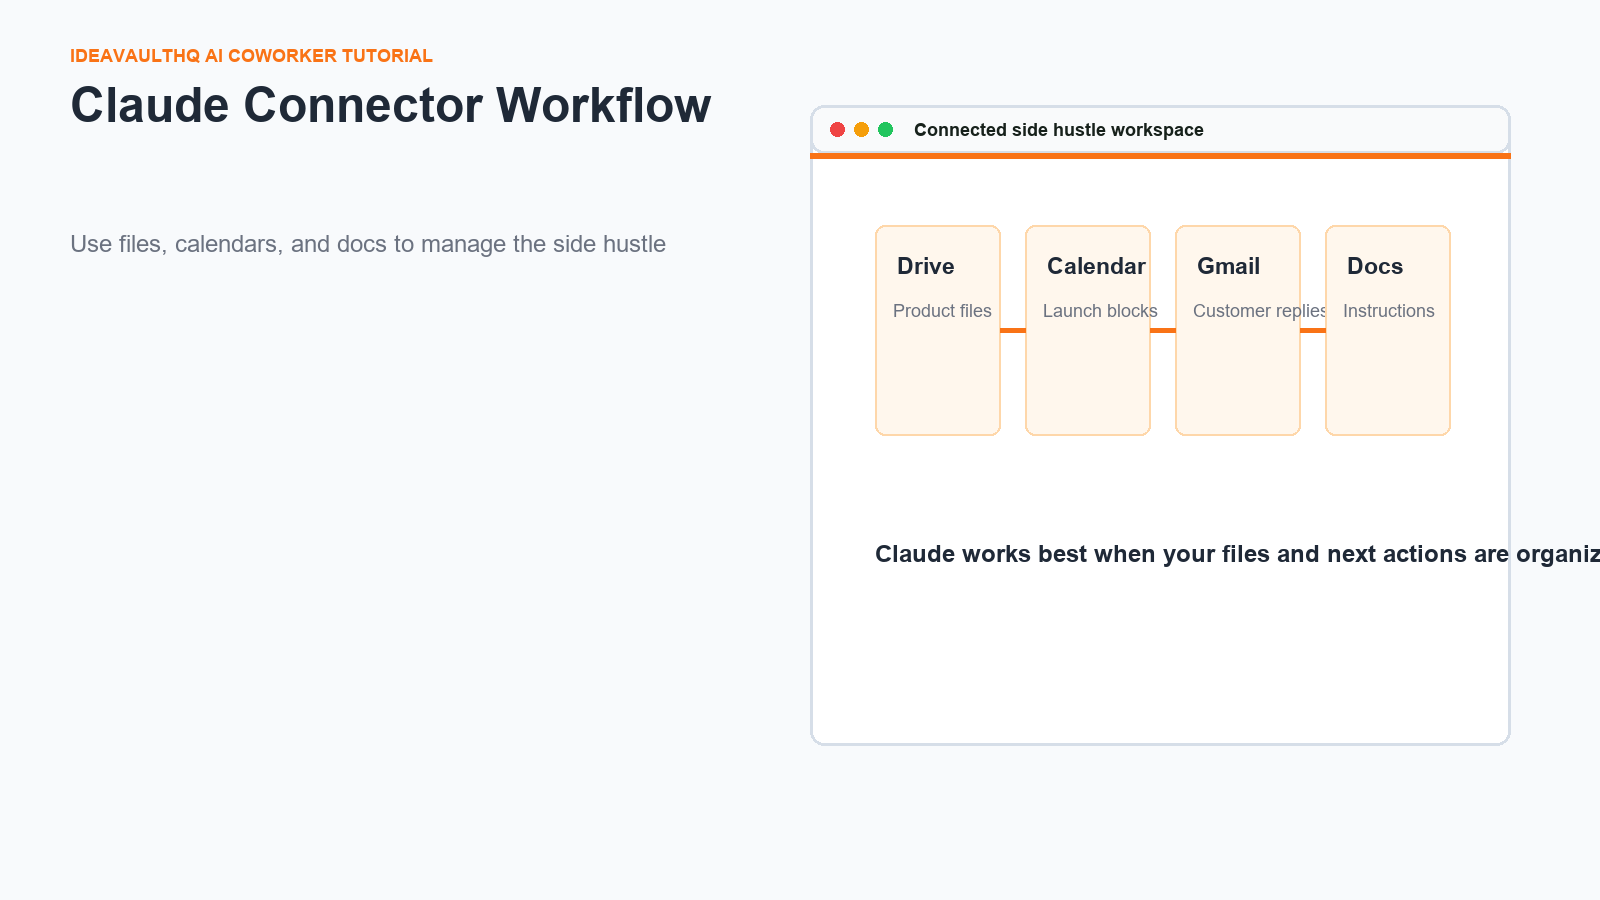Click the 'Claude Connector Workflow' heading

point(391,105)
